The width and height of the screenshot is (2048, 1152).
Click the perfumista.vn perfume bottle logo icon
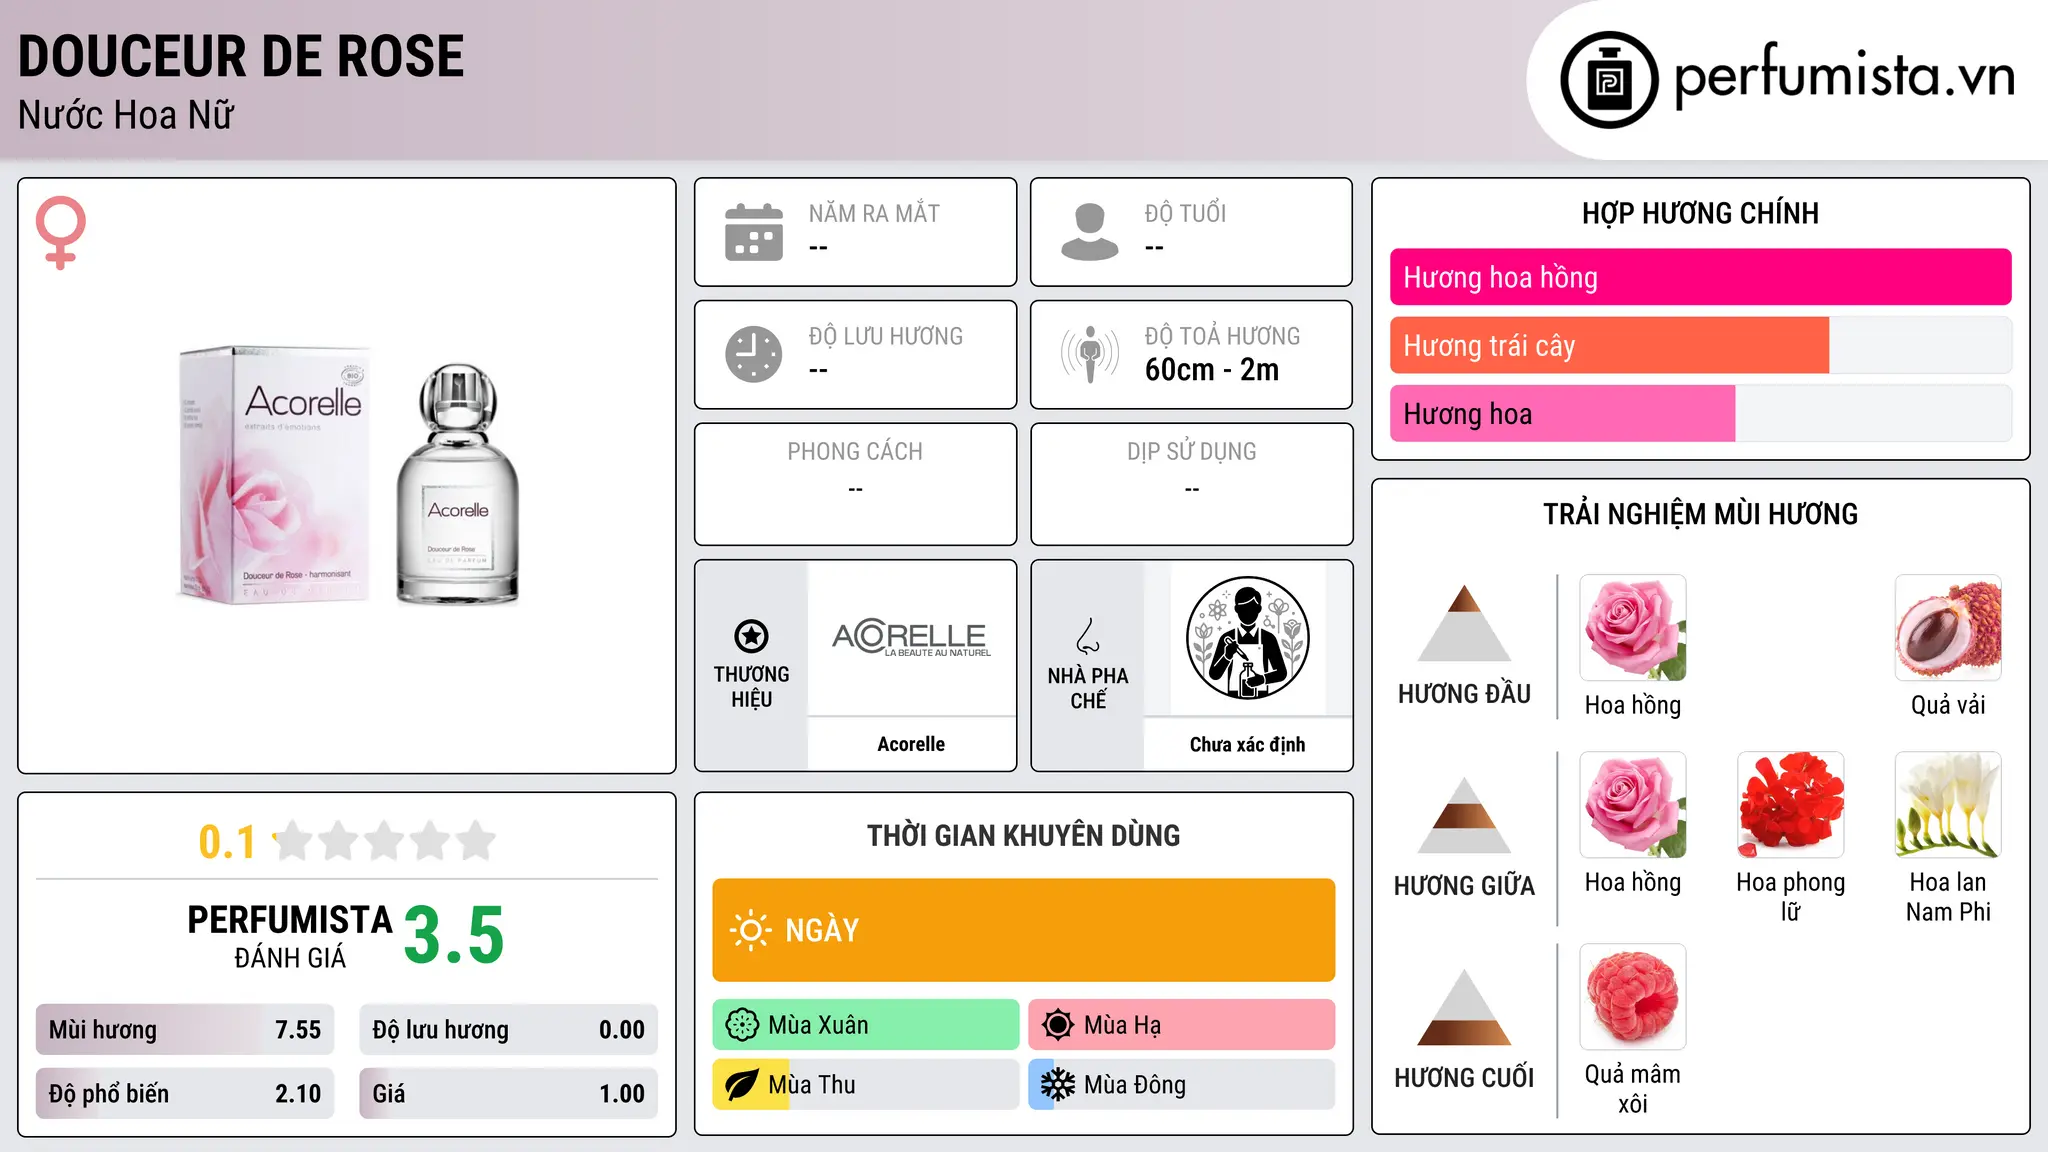[x=1609, y=80]
